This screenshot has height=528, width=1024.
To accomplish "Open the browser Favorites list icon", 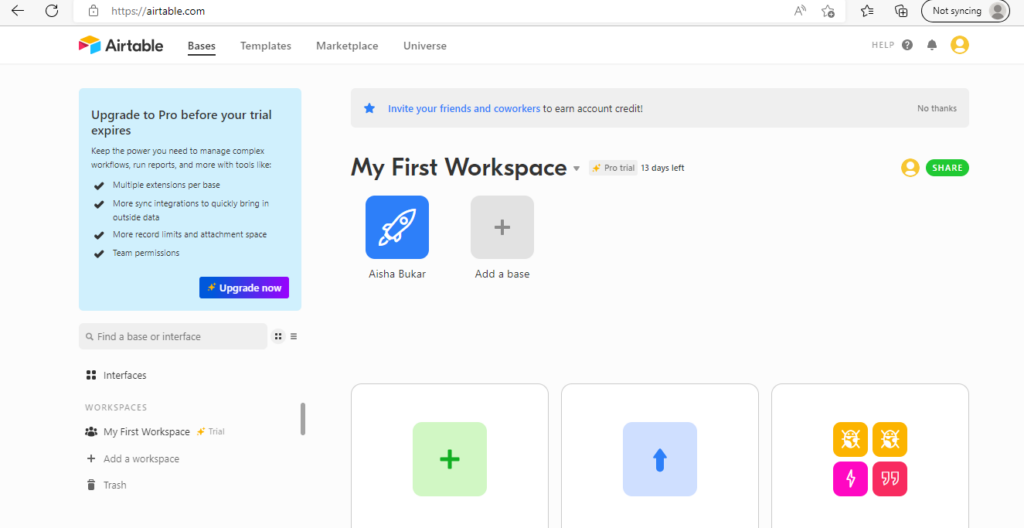I will coord(867,10).
